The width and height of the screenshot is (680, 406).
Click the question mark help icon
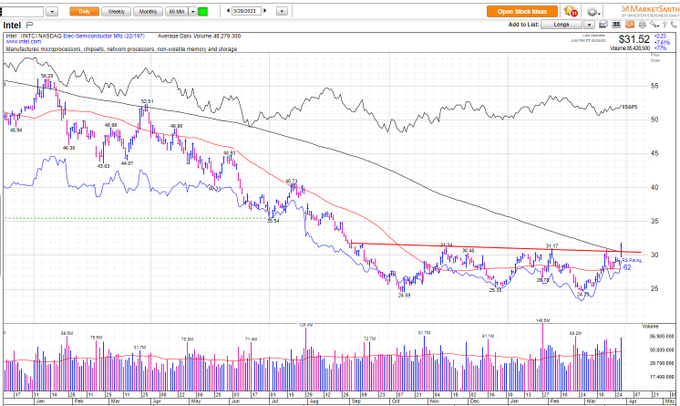(664, 25)
